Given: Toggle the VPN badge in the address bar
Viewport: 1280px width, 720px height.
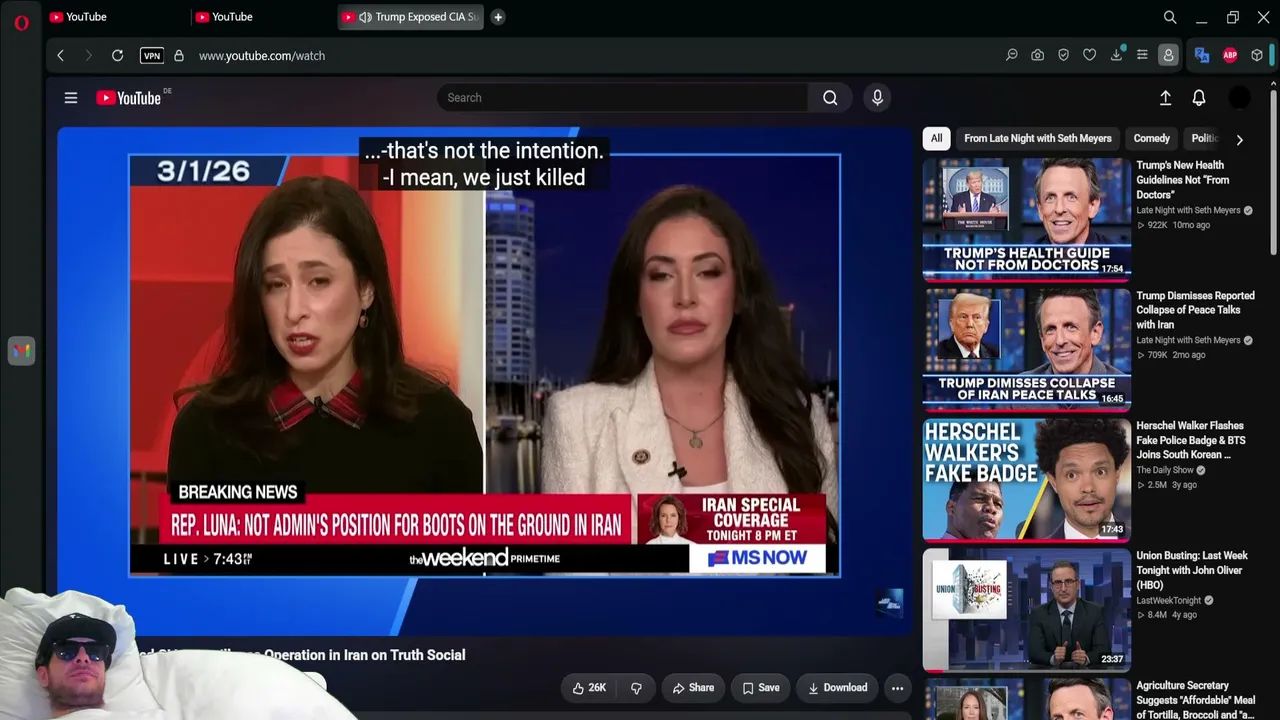Looking at the screenshot, I should point(152,56).
